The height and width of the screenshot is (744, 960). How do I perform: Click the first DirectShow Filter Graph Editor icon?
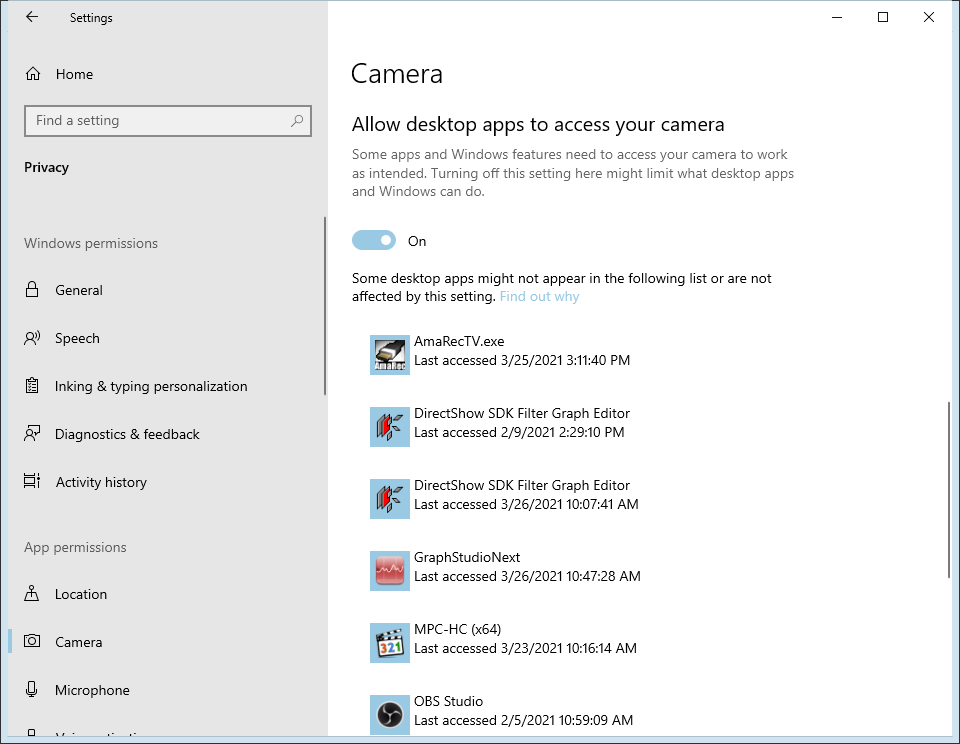coord(390,427)
